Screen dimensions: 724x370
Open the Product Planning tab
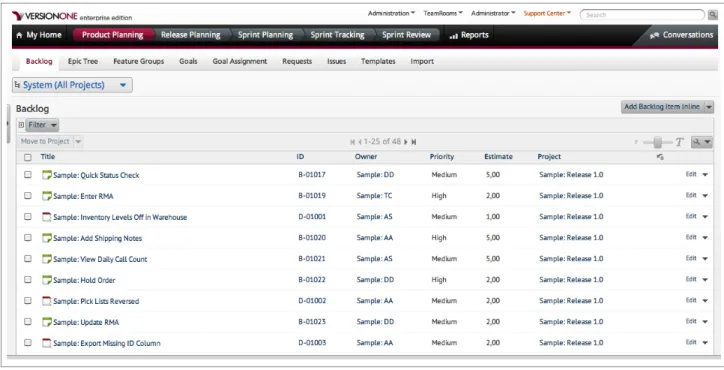click(x=113, y=35)
